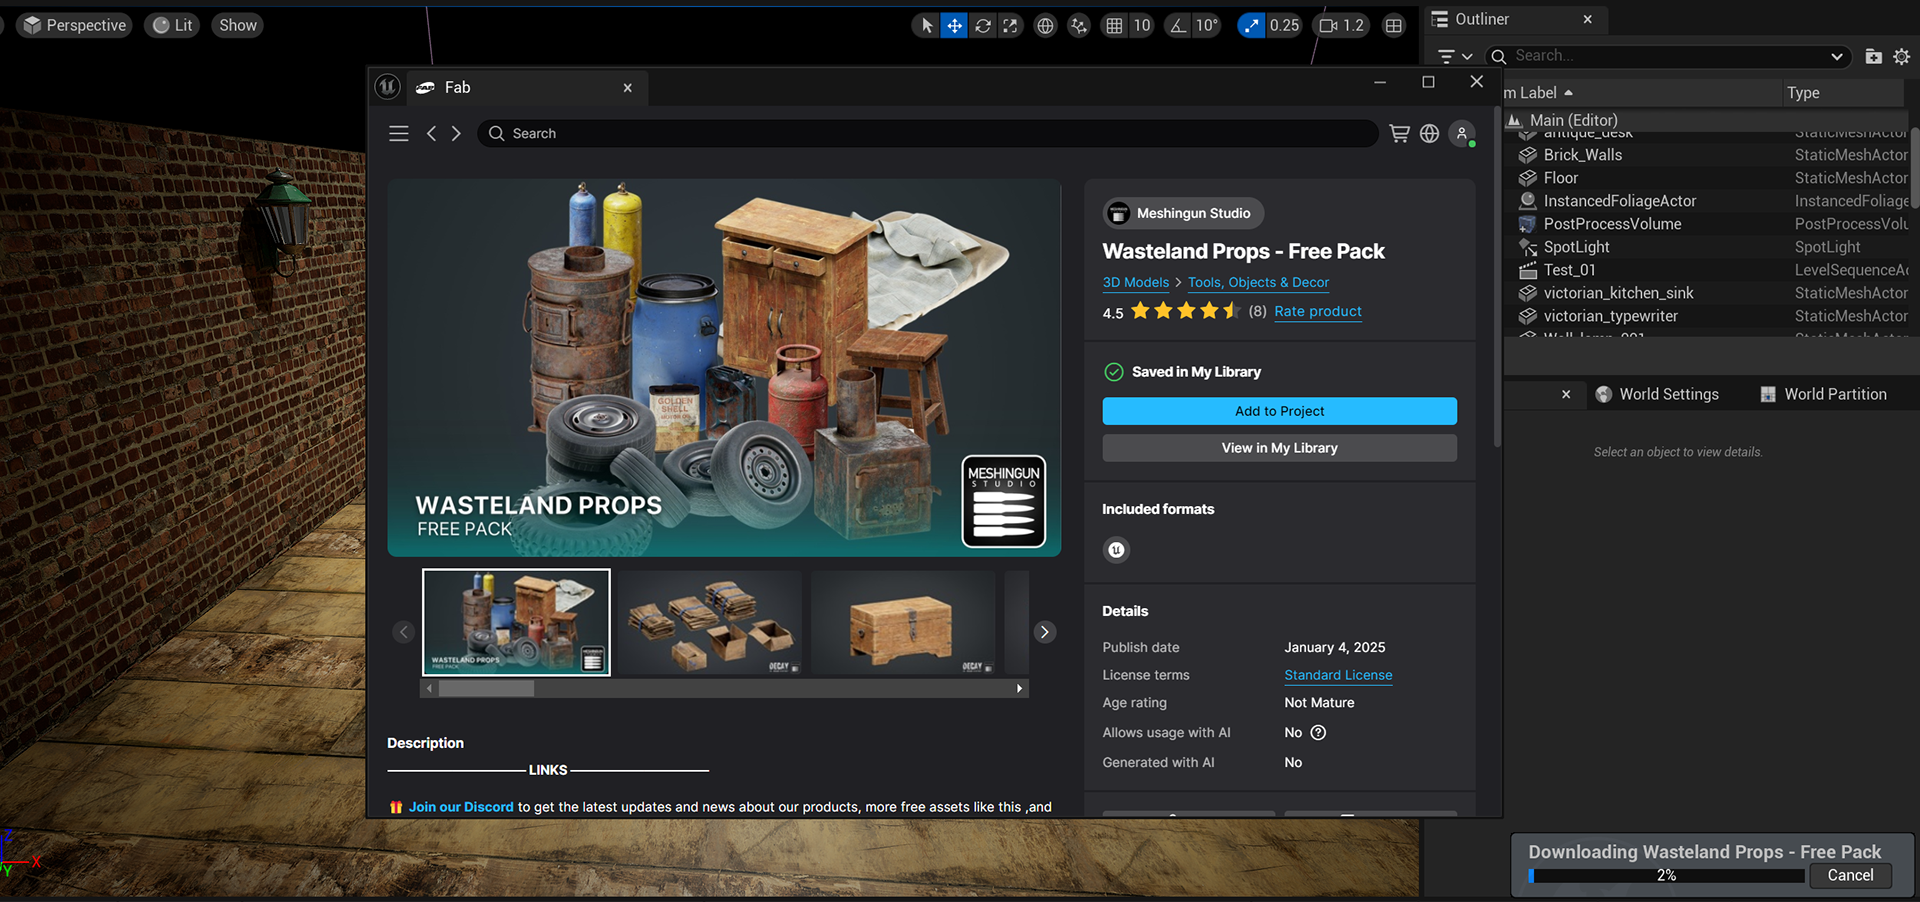Screen dimensions: 1920x902
Task: Go forward in the Fab browser
Action: [x=456, y=133]
